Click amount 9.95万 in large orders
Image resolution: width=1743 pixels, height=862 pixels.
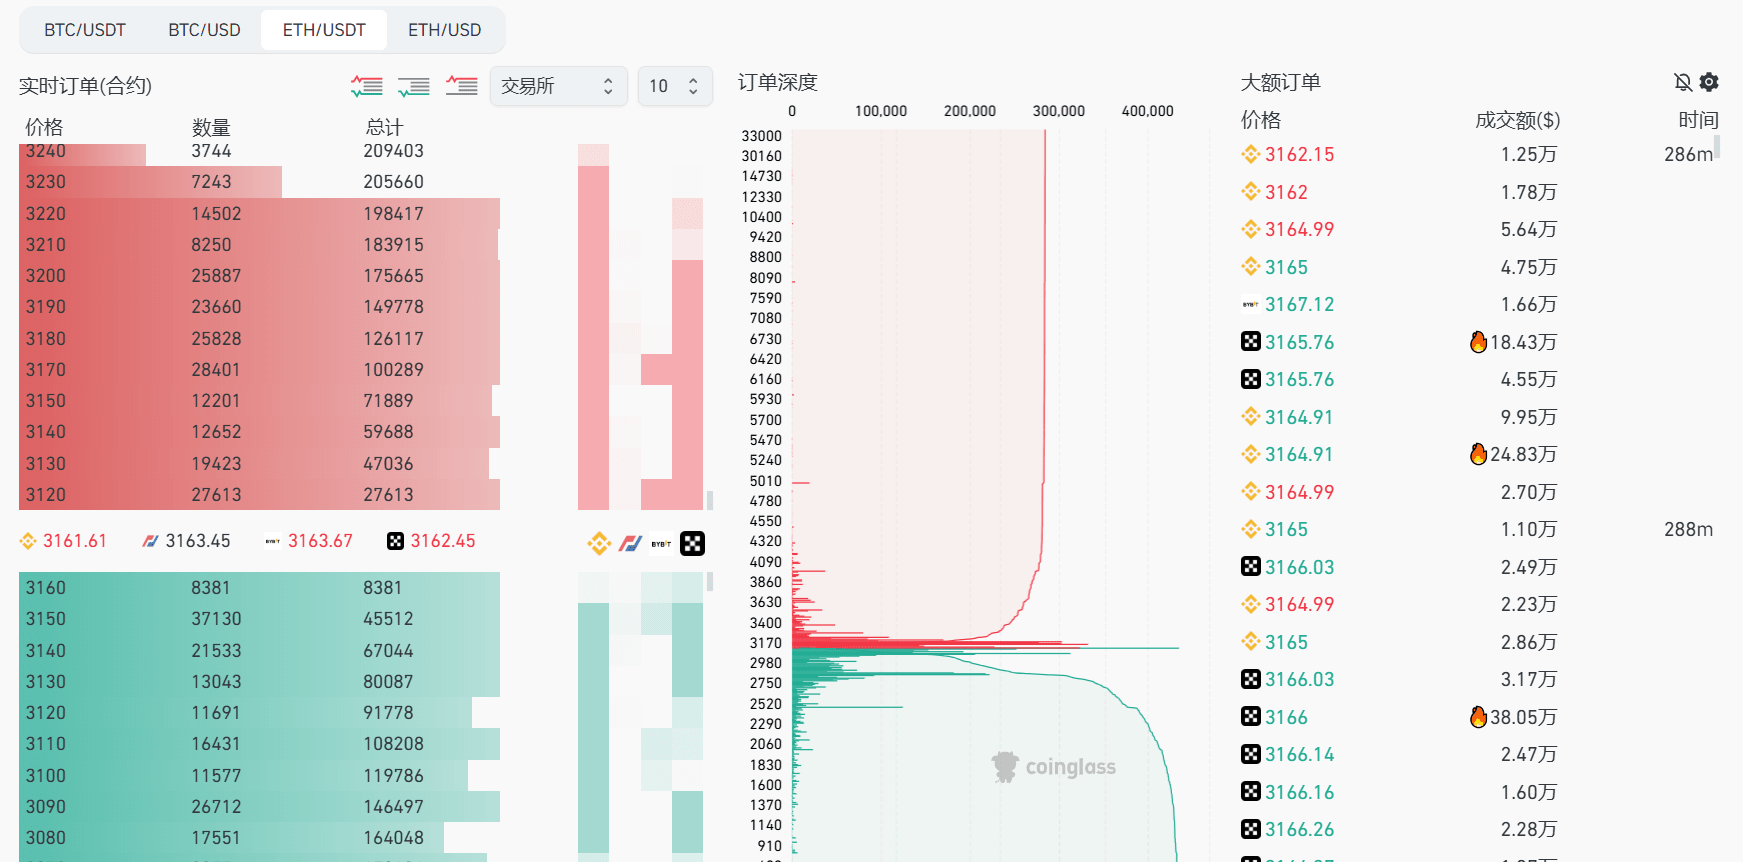coord(1528,417)
